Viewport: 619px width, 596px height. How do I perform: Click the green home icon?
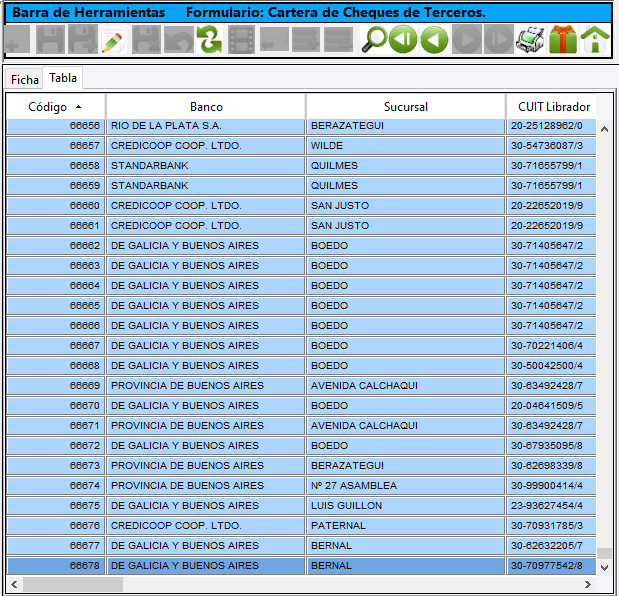595,39
